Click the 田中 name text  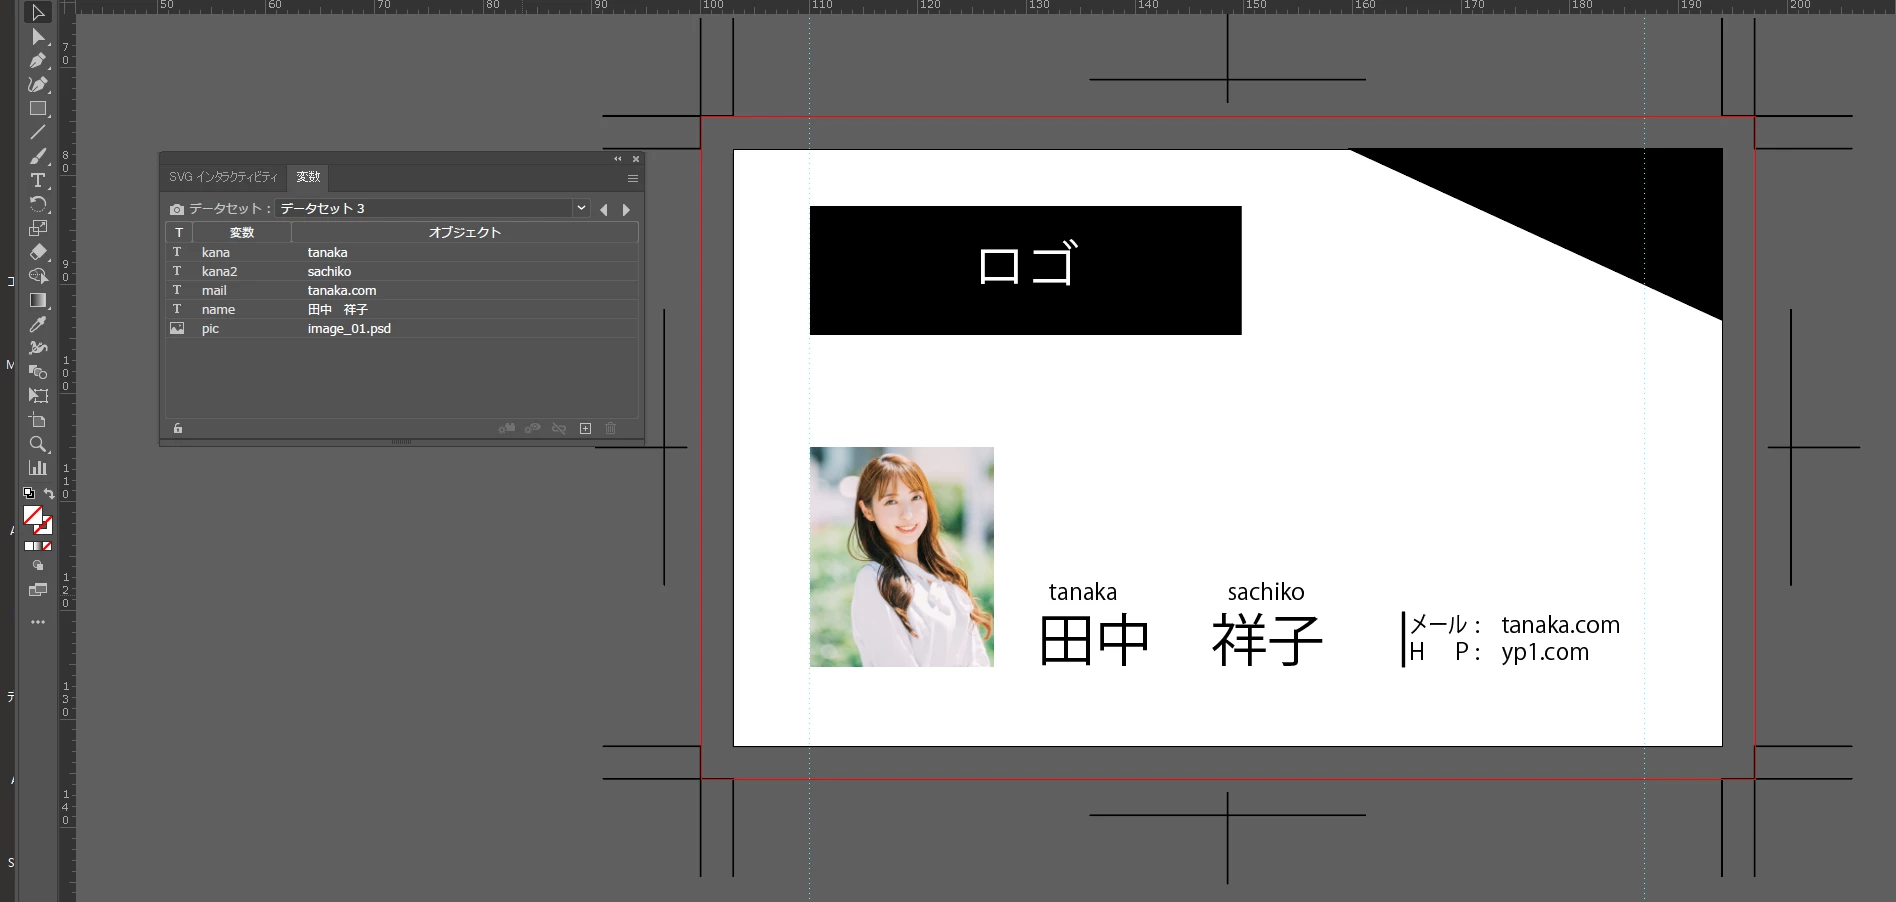coord(1095,640)
